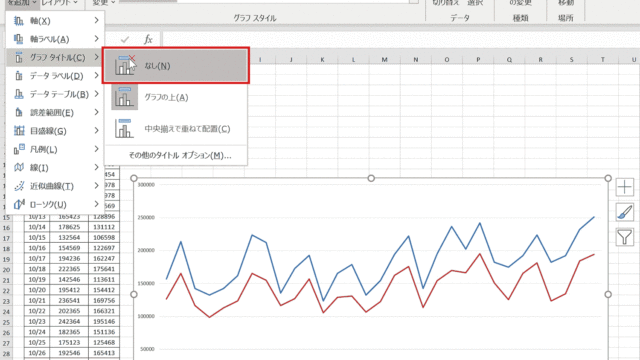Click cell containing date 10/26

tap(37, 353)
